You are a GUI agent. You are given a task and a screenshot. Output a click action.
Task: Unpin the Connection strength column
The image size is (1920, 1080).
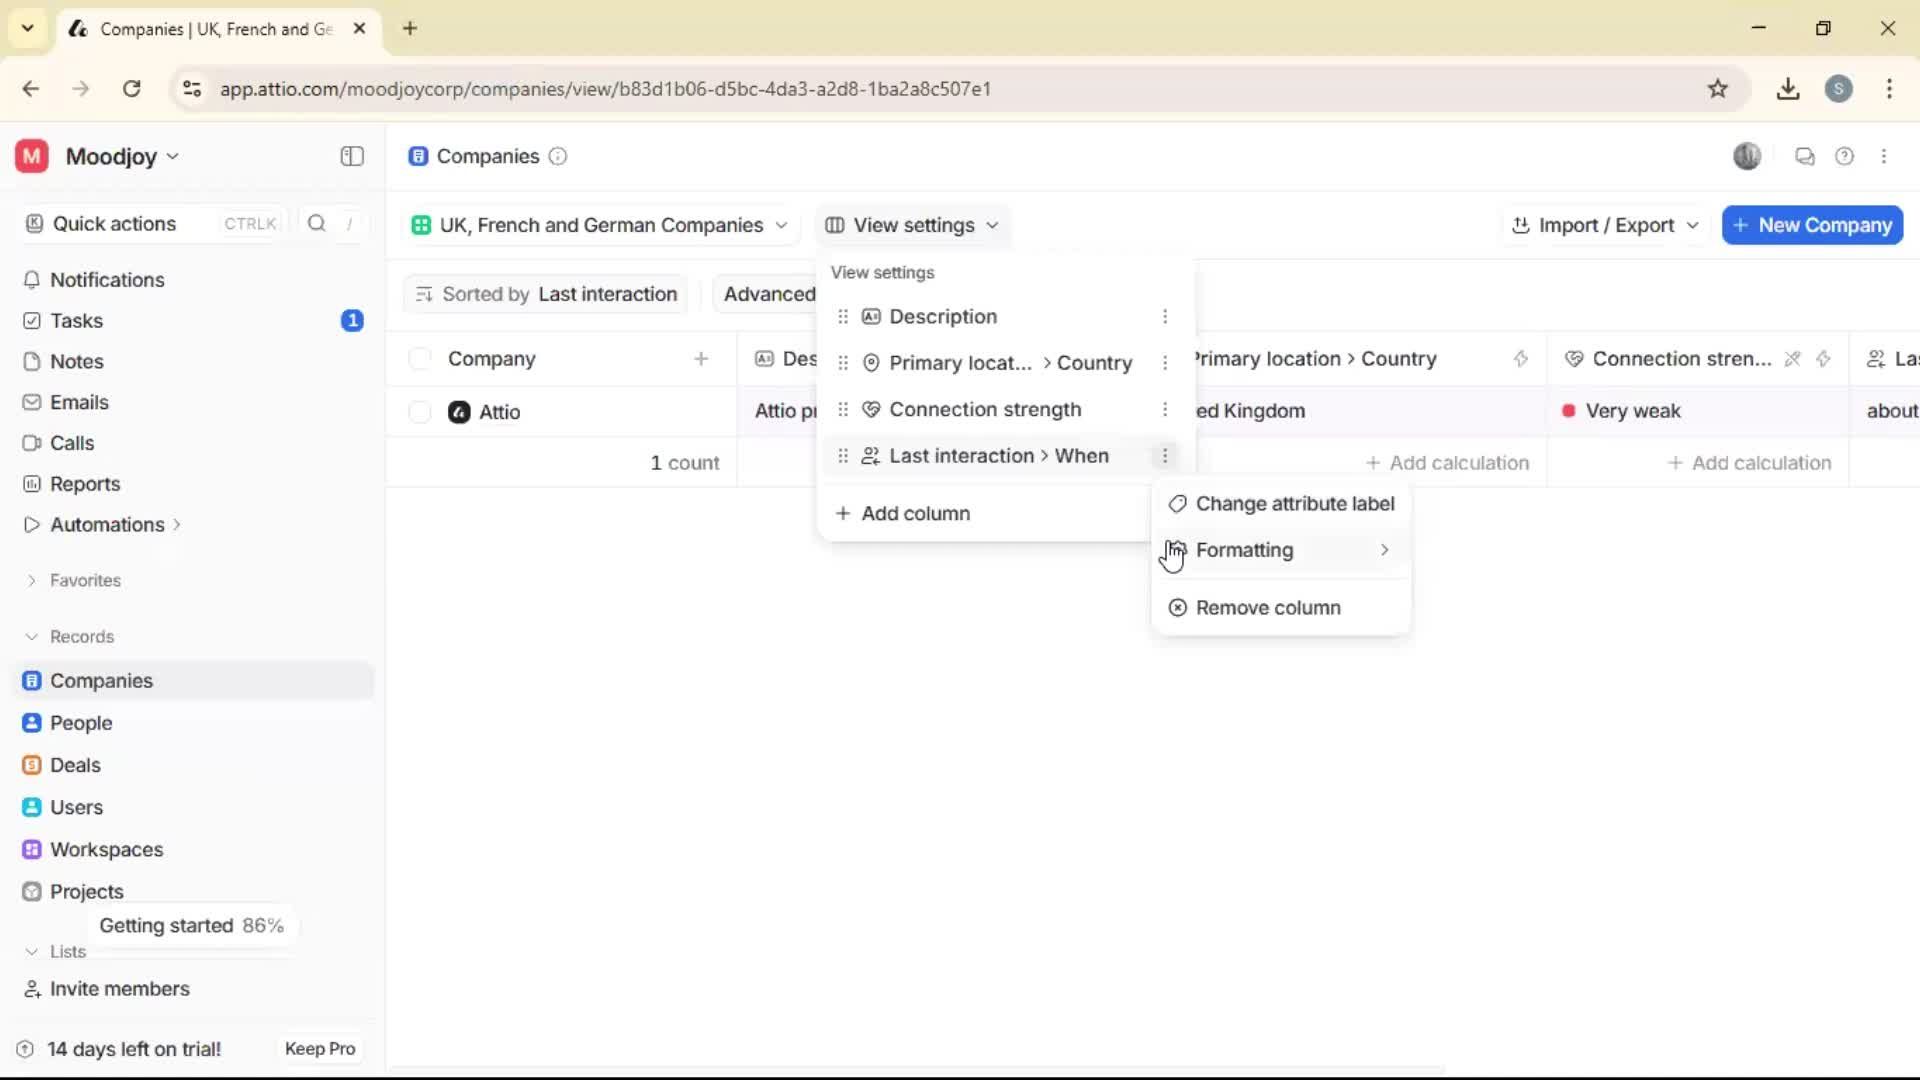pos(1793,358)
